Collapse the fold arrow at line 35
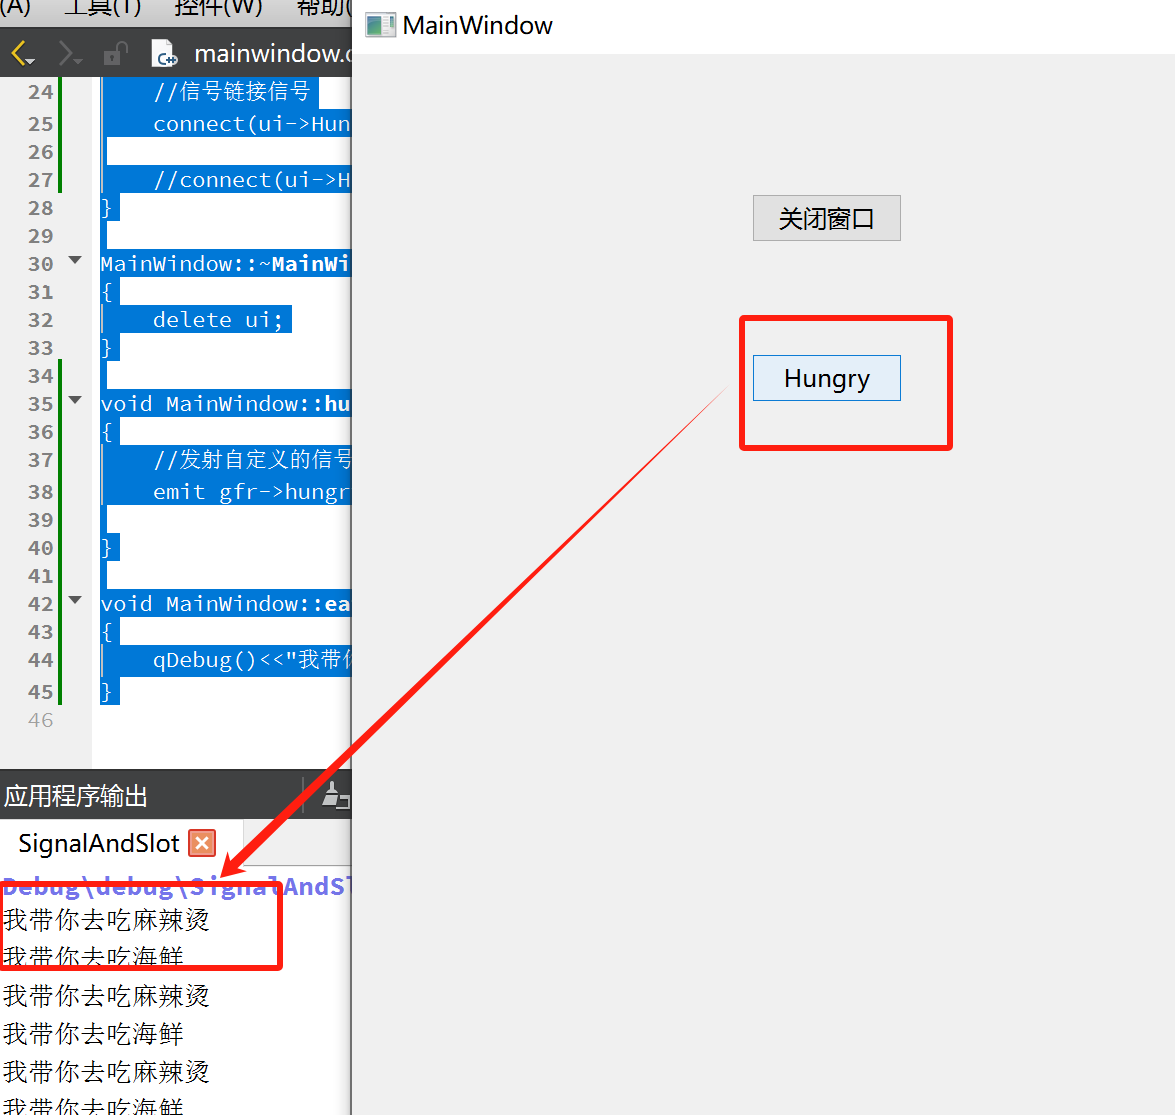 [x=75, y=400]
